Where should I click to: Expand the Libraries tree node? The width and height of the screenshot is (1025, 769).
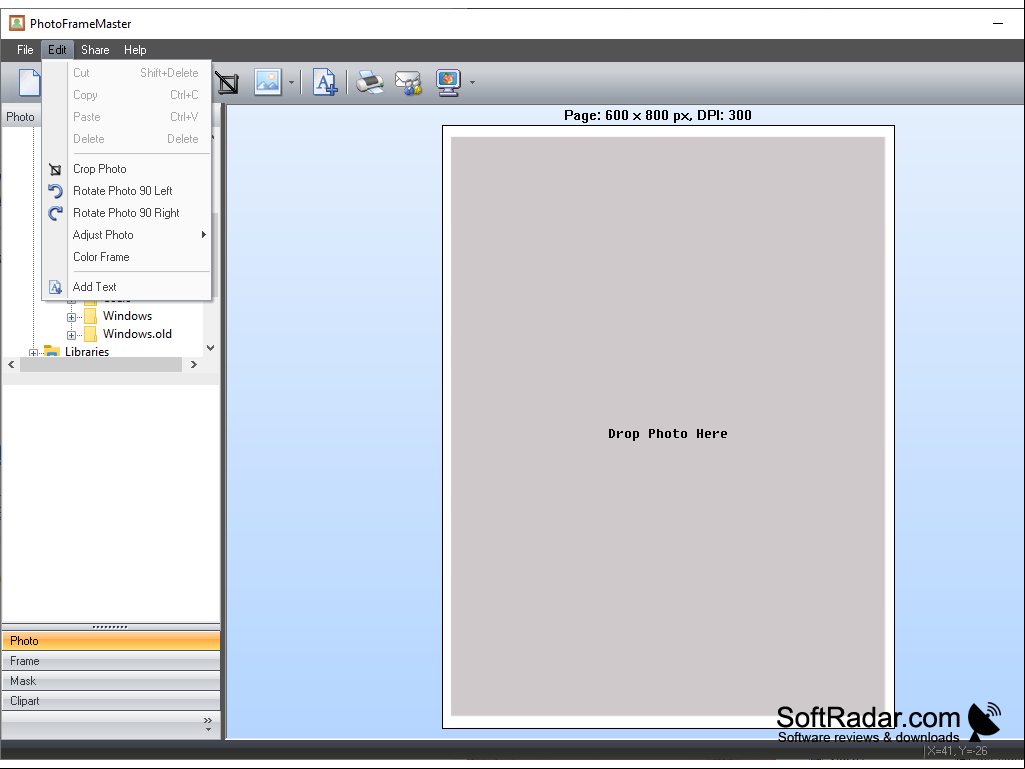point(33,353)
